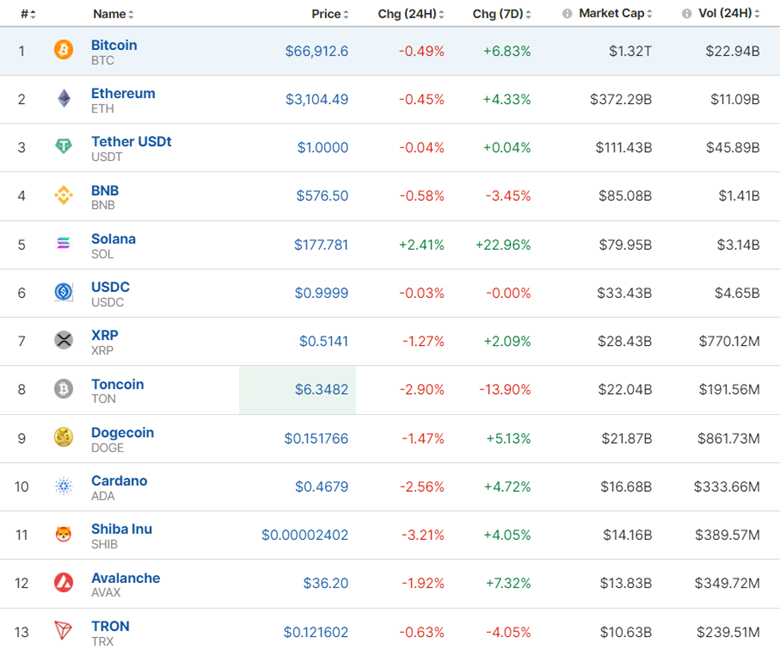Open the Dogecoin link
Viewport: 780px width, 650px height.
[122, 433]
